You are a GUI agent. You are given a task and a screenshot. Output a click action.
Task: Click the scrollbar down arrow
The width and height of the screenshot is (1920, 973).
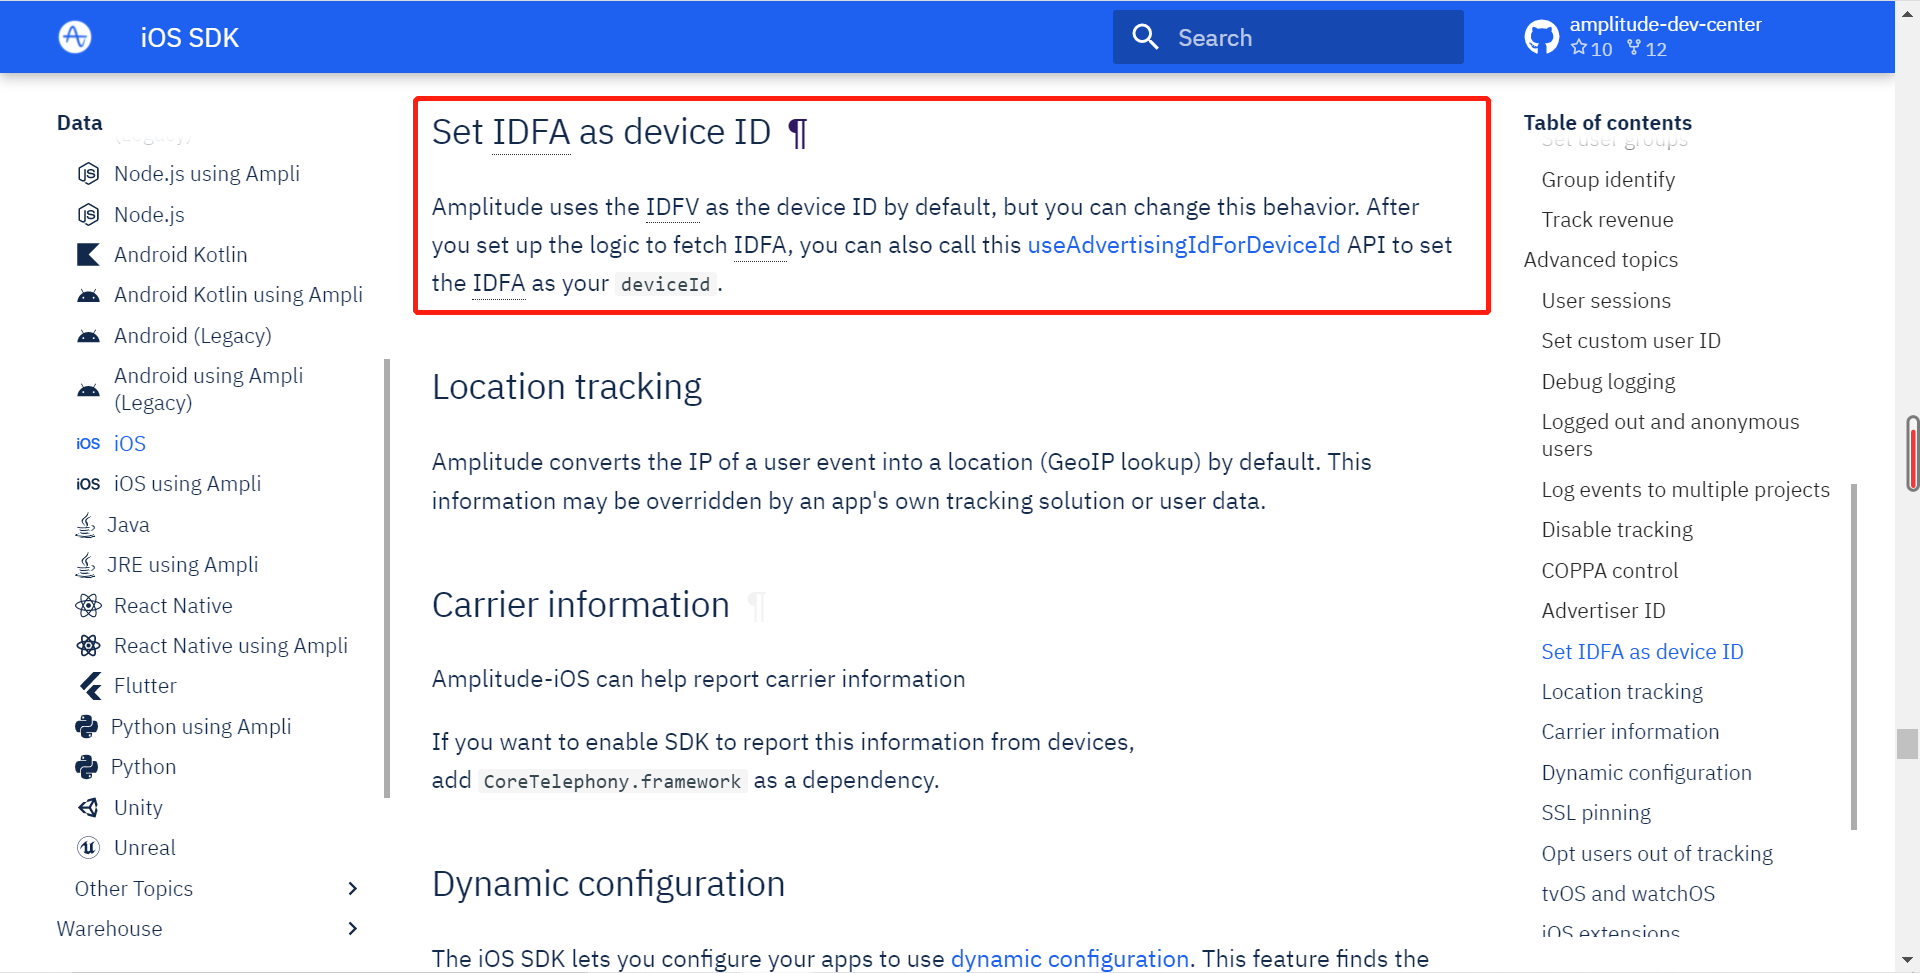[x=1908, y=960]
